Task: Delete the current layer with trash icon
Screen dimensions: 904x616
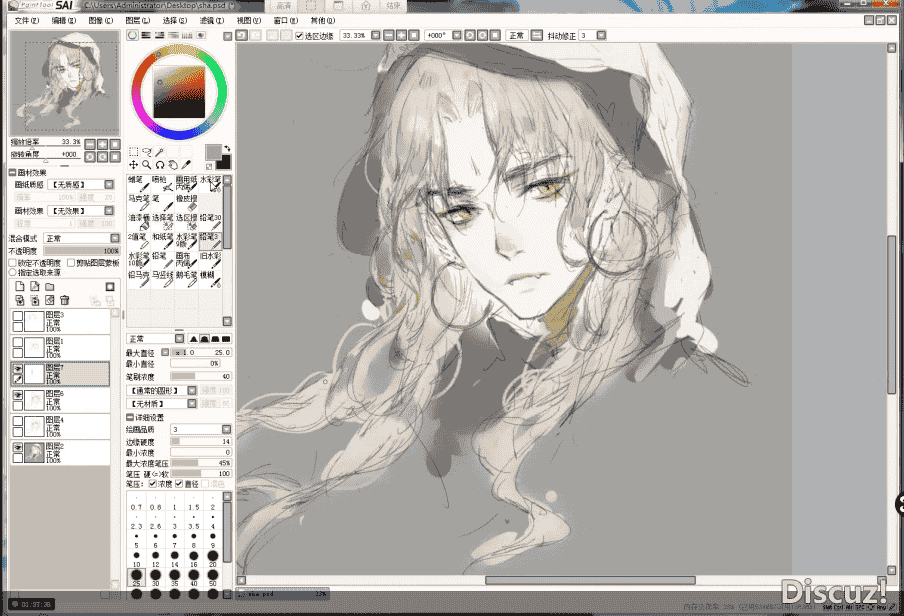Action: (x=65, y=300)
